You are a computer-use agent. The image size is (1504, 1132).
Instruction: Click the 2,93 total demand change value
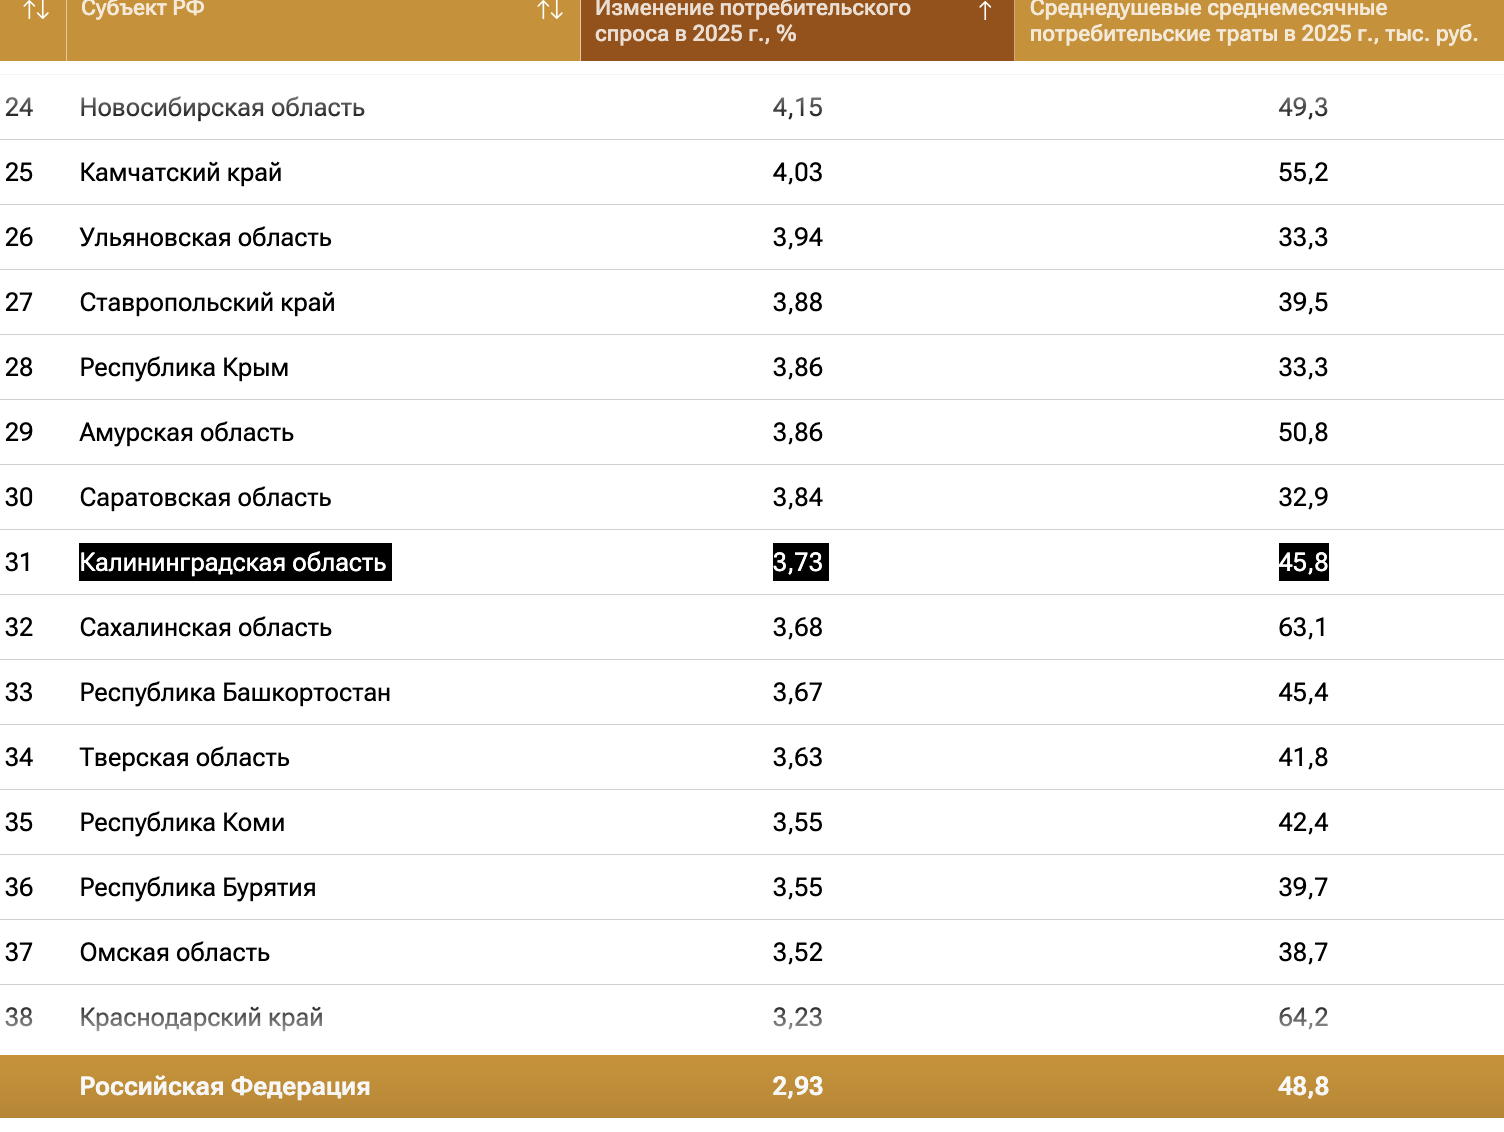tap(798, 1086)
